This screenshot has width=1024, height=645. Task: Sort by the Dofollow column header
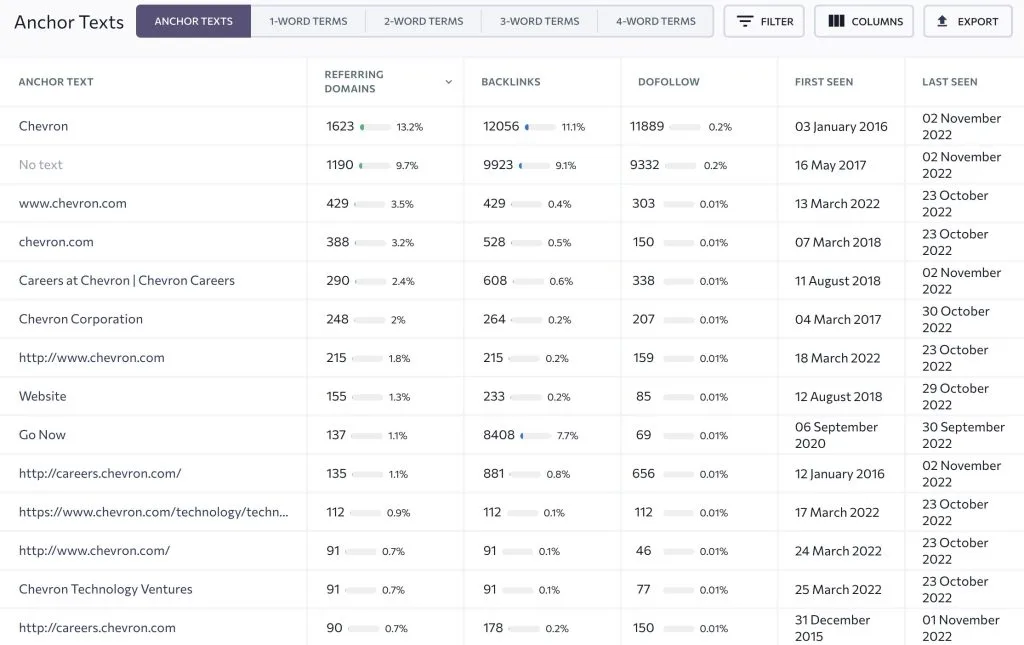(x=669, y=82)
